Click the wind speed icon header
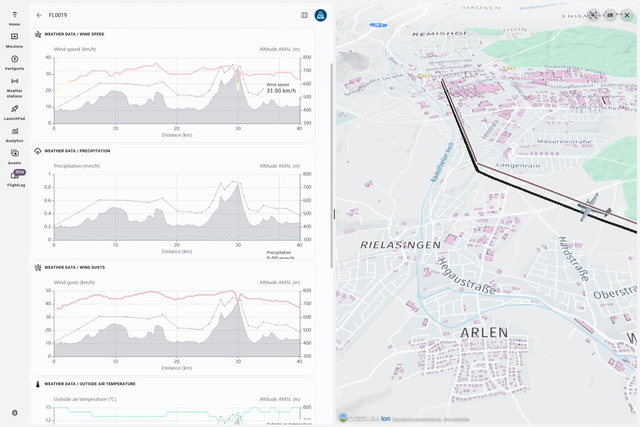 pyautogui.click(x=38, y=34)
